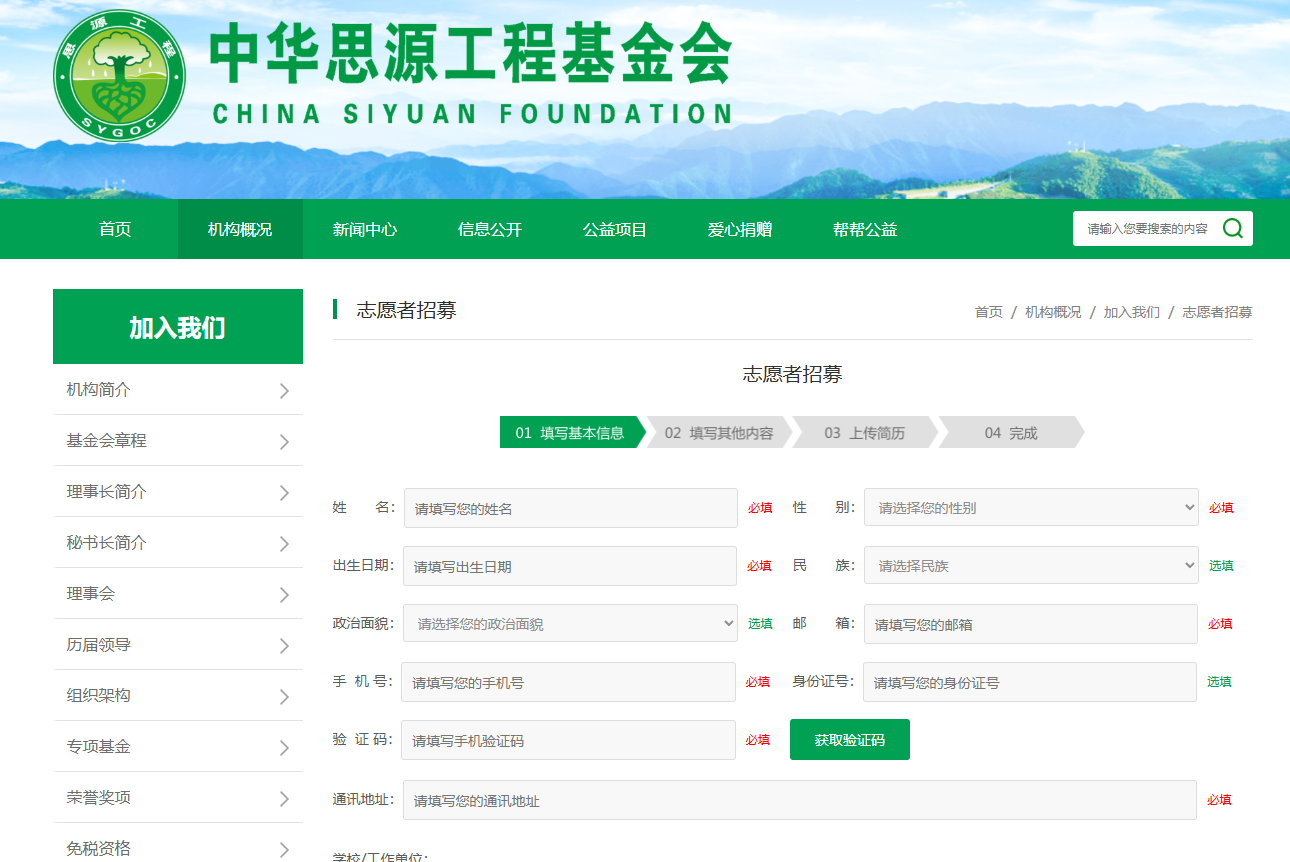
Task: Open 新闻中心 in the navigation bar
Action: pos(365,230)
